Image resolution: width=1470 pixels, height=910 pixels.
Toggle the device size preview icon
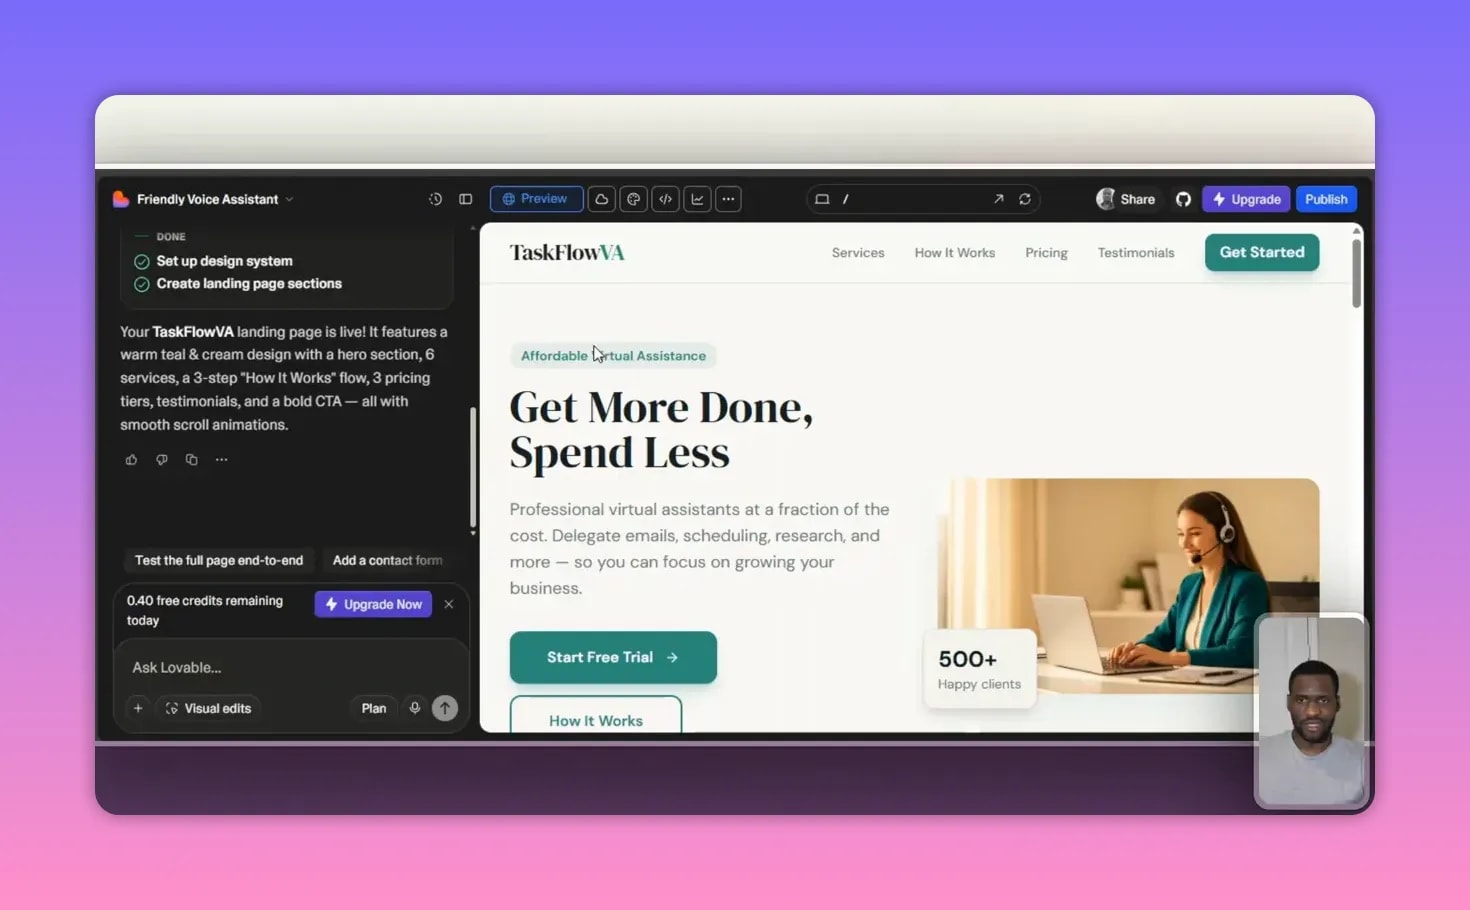tap(822, 199)
